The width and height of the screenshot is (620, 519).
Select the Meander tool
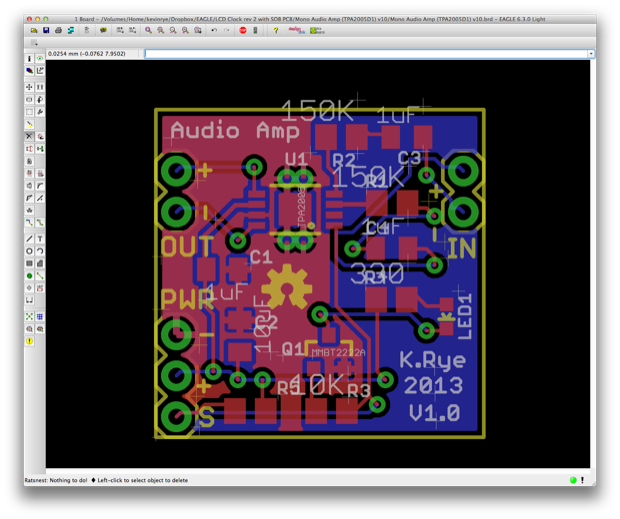[29, 210]
